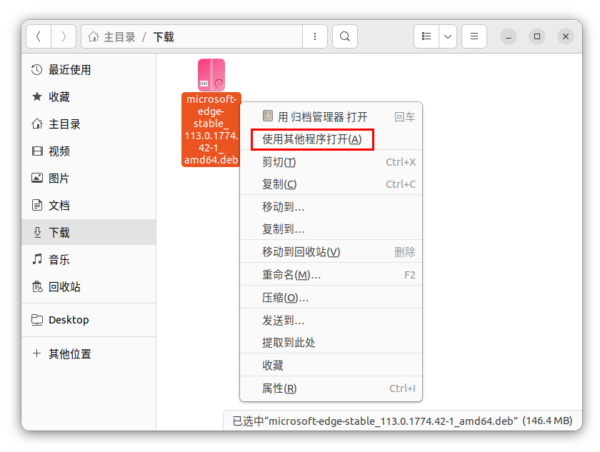Screen dimensions: 600x452
Task: Choose Open With Other Application
Action: (x=312, y=139)
